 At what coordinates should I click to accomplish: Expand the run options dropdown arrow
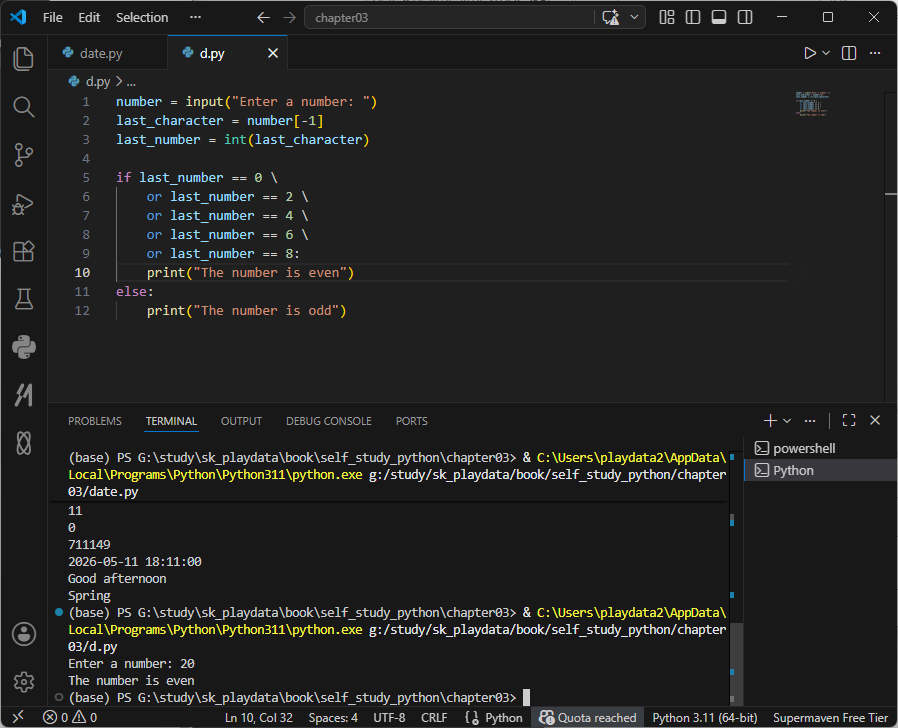coord(826,53)
